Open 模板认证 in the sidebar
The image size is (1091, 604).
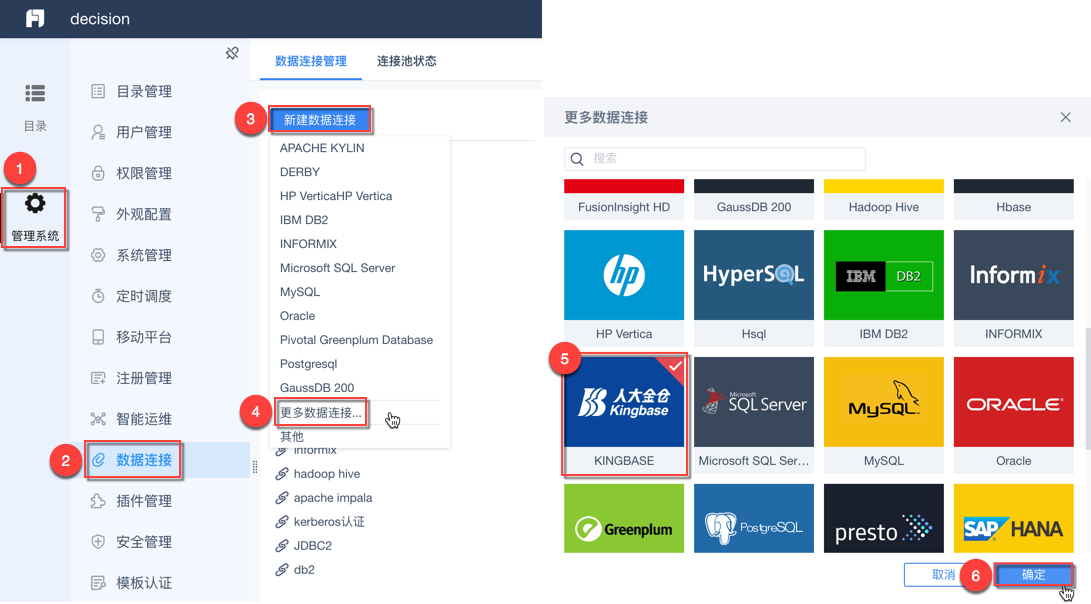click(x=132, y=583)
